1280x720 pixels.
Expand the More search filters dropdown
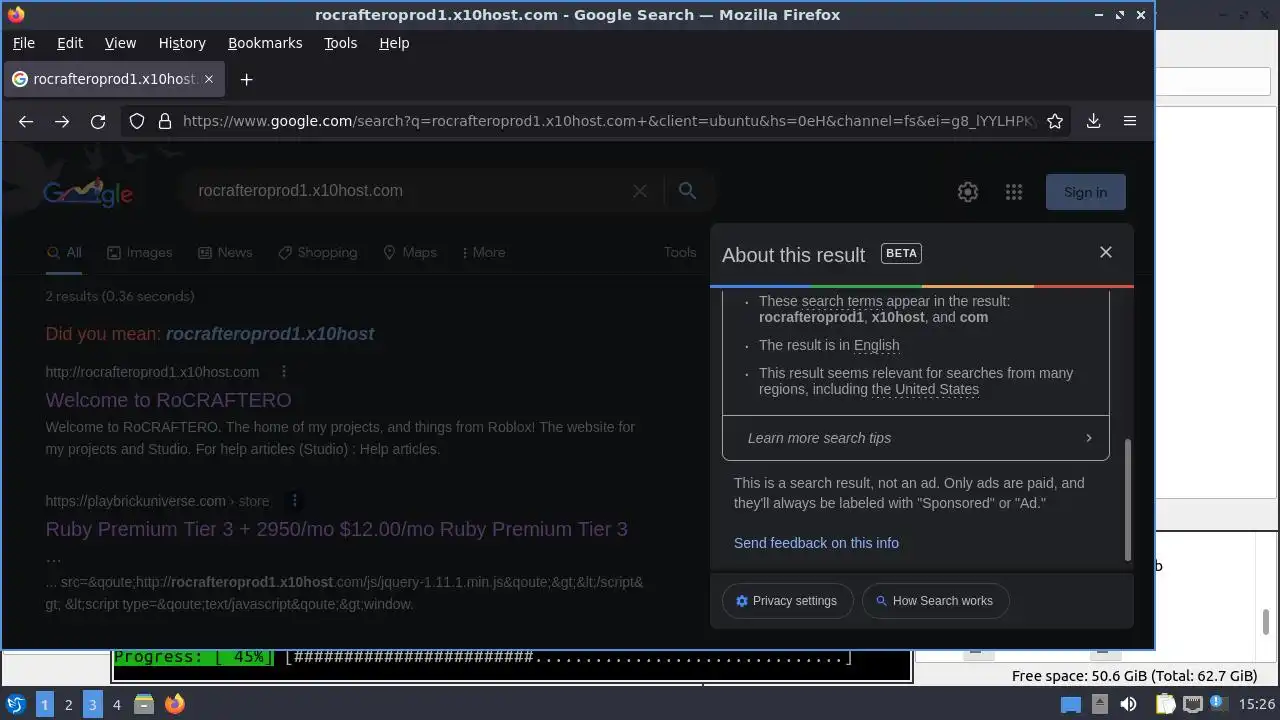point(483,252)
